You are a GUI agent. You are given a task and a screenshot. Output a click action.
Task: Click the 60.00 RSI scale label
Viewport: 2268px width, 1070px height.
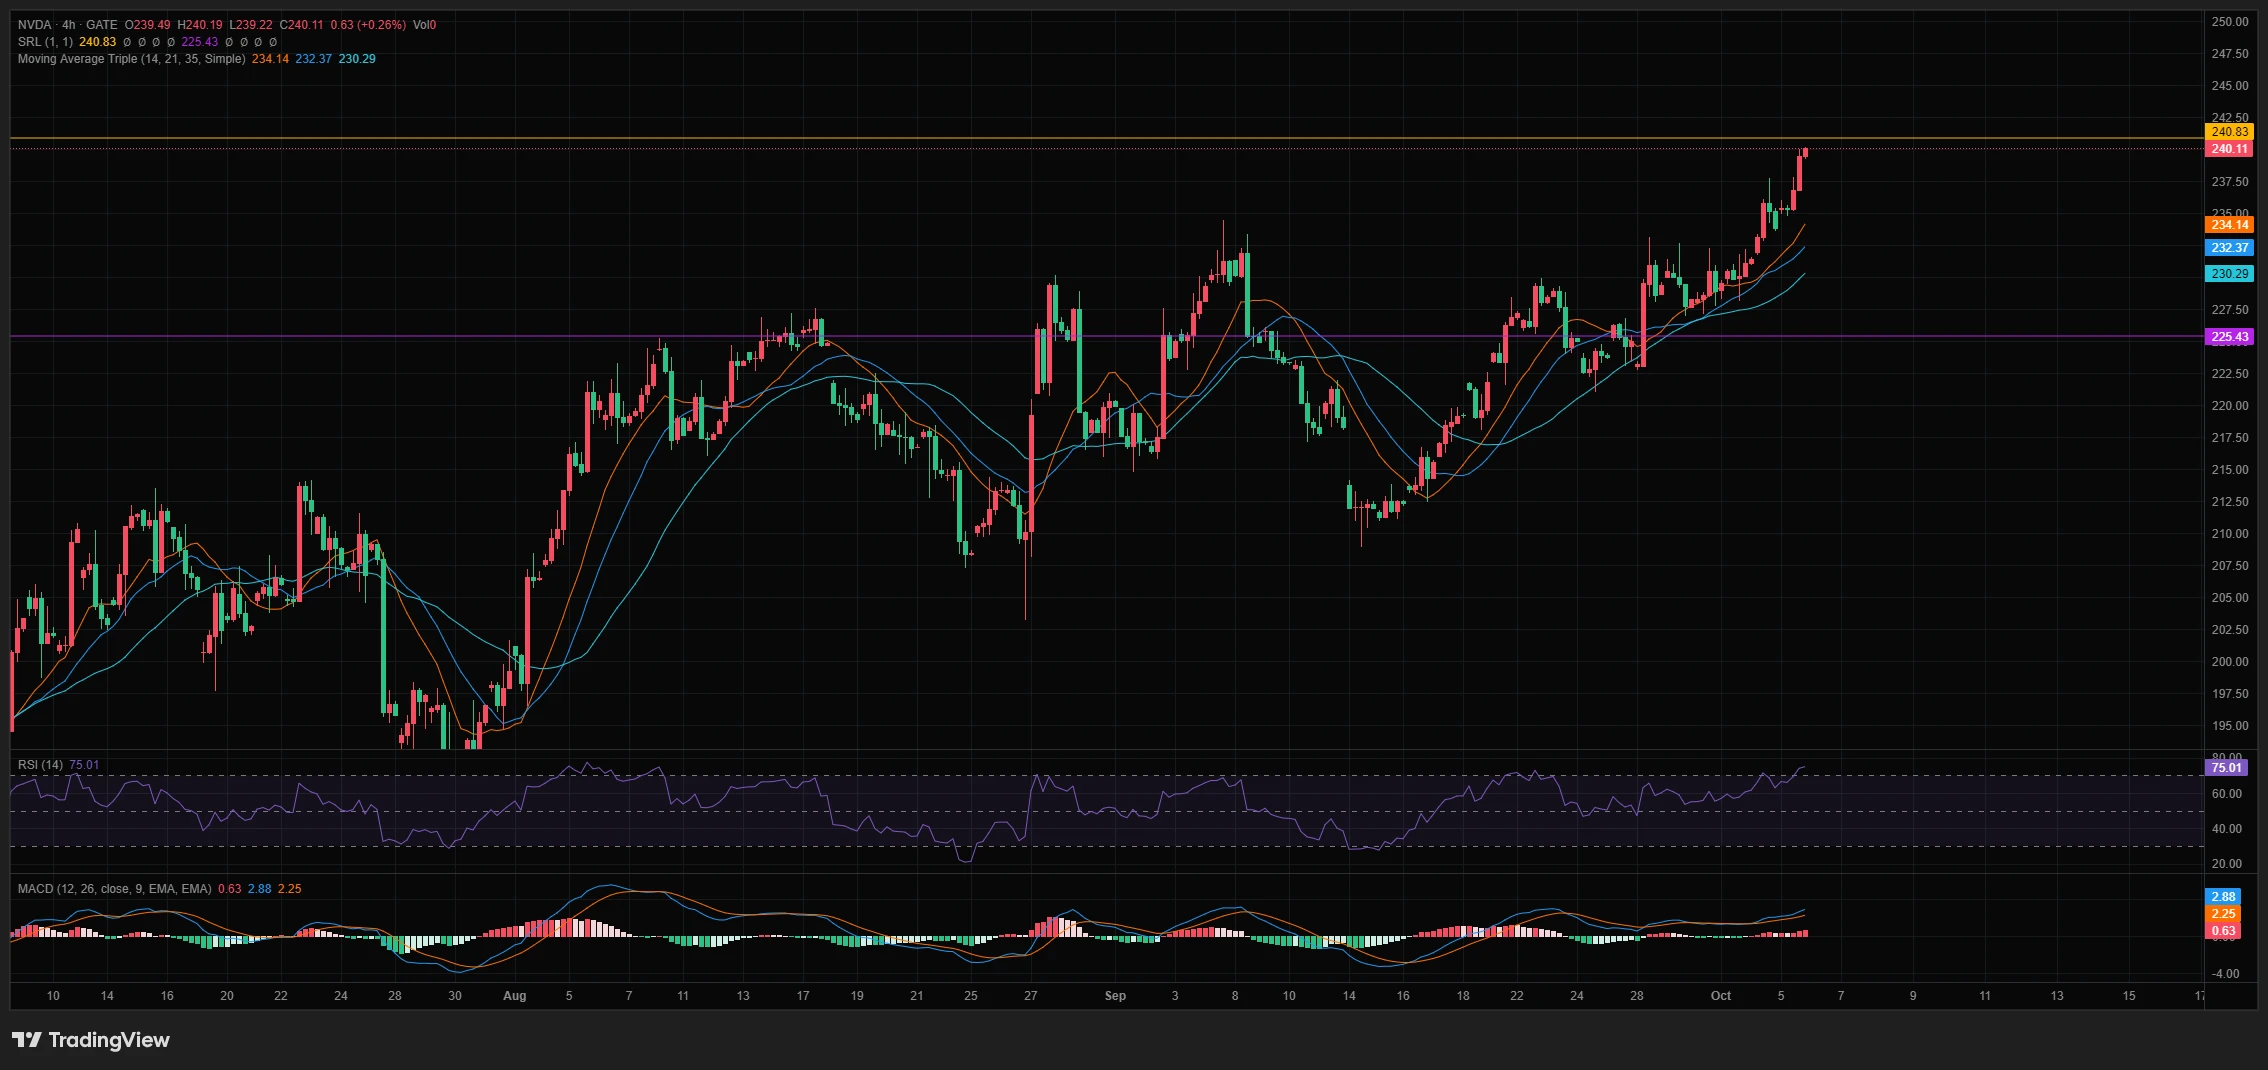tap(2226, 794)
